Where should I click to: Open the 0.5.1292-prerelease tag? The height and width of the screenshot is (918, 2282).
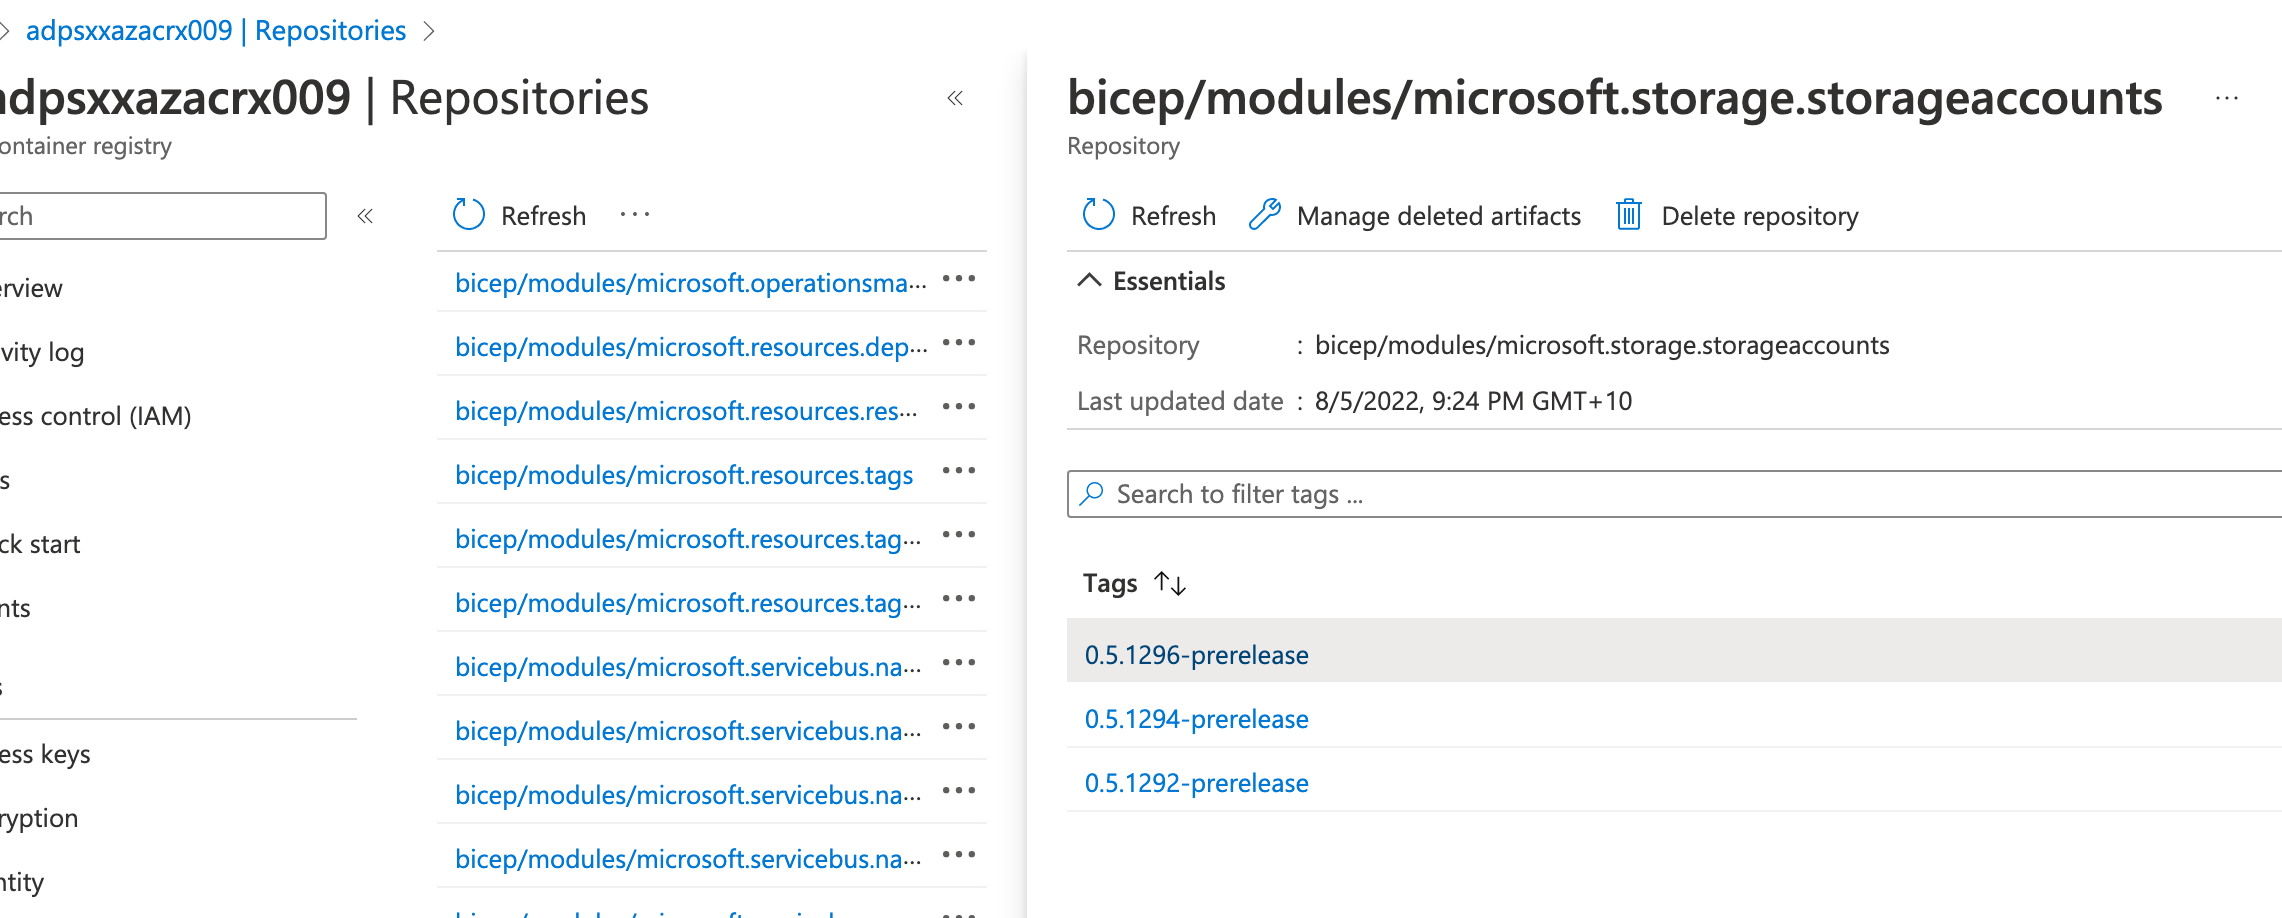(x=1196, y=783)
